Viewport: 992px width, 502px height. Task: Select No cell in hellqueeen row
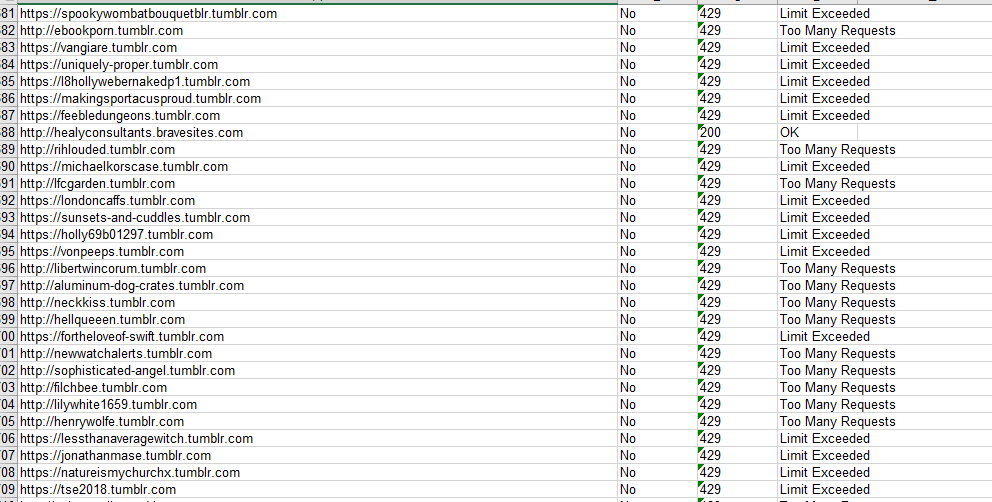[x=657, y=320]
